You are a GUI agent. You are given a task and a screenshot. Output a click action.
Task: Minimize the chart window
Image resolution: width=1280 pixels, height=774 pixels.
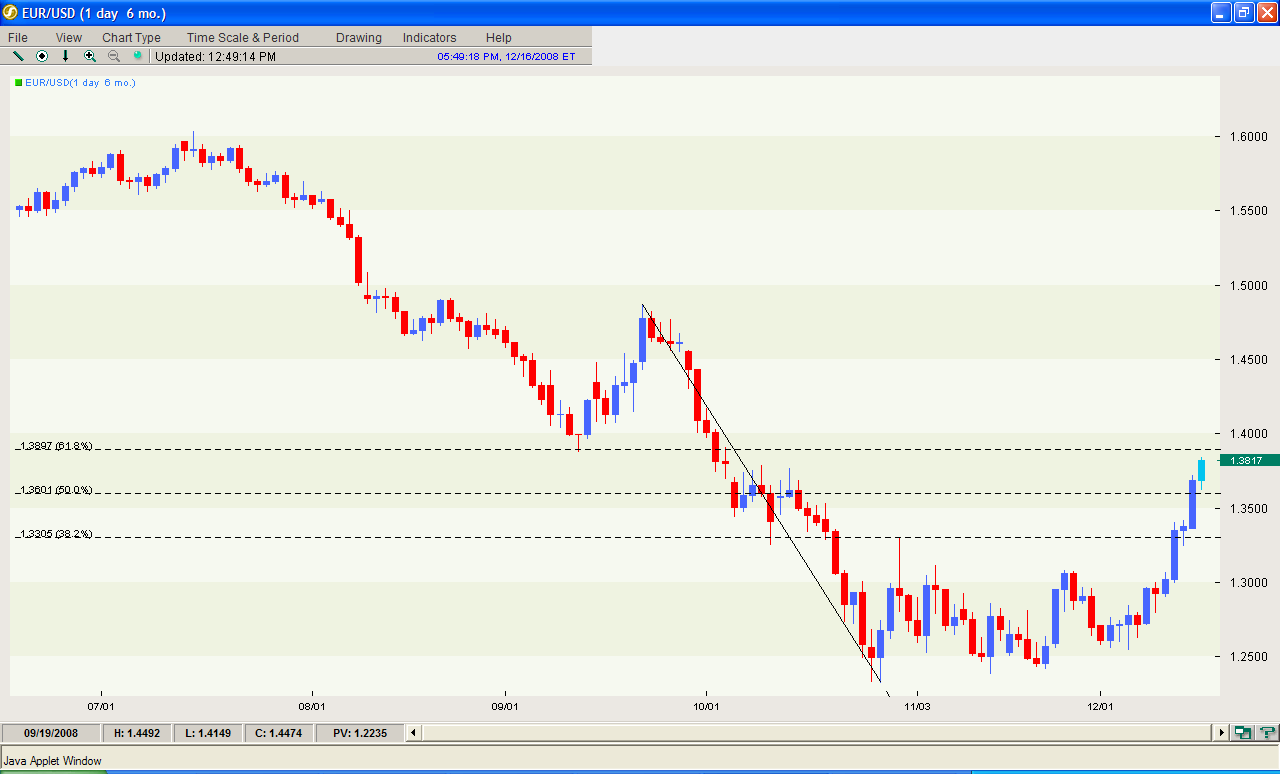(x=1222, y=13)
